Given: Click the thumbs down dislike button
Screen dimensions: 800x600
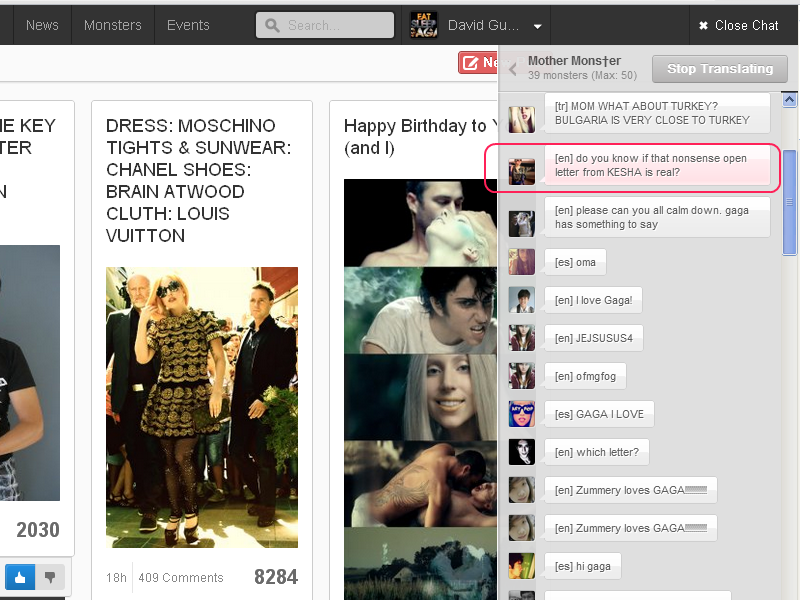Looking at the screenshot, I should coord(49,577).
